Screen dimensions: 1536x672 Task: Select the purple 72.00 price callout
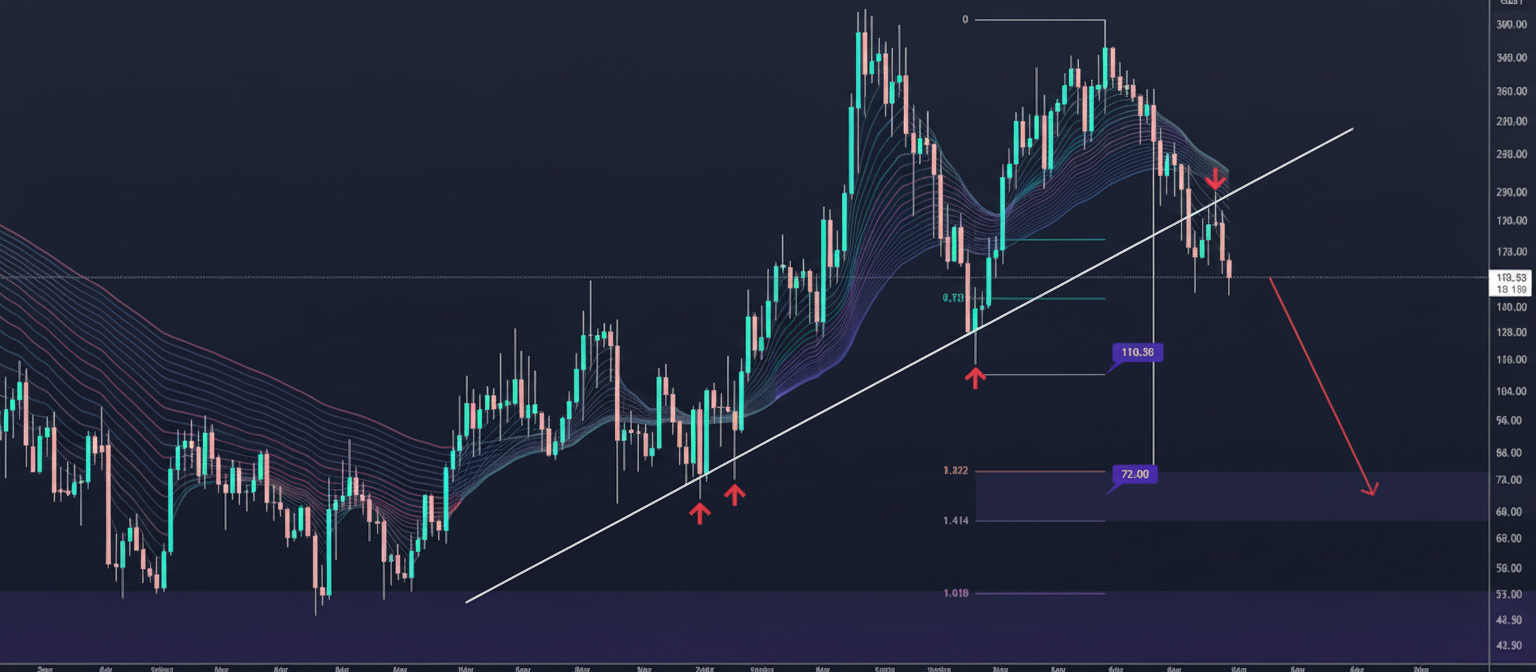tap(1134, 474)
